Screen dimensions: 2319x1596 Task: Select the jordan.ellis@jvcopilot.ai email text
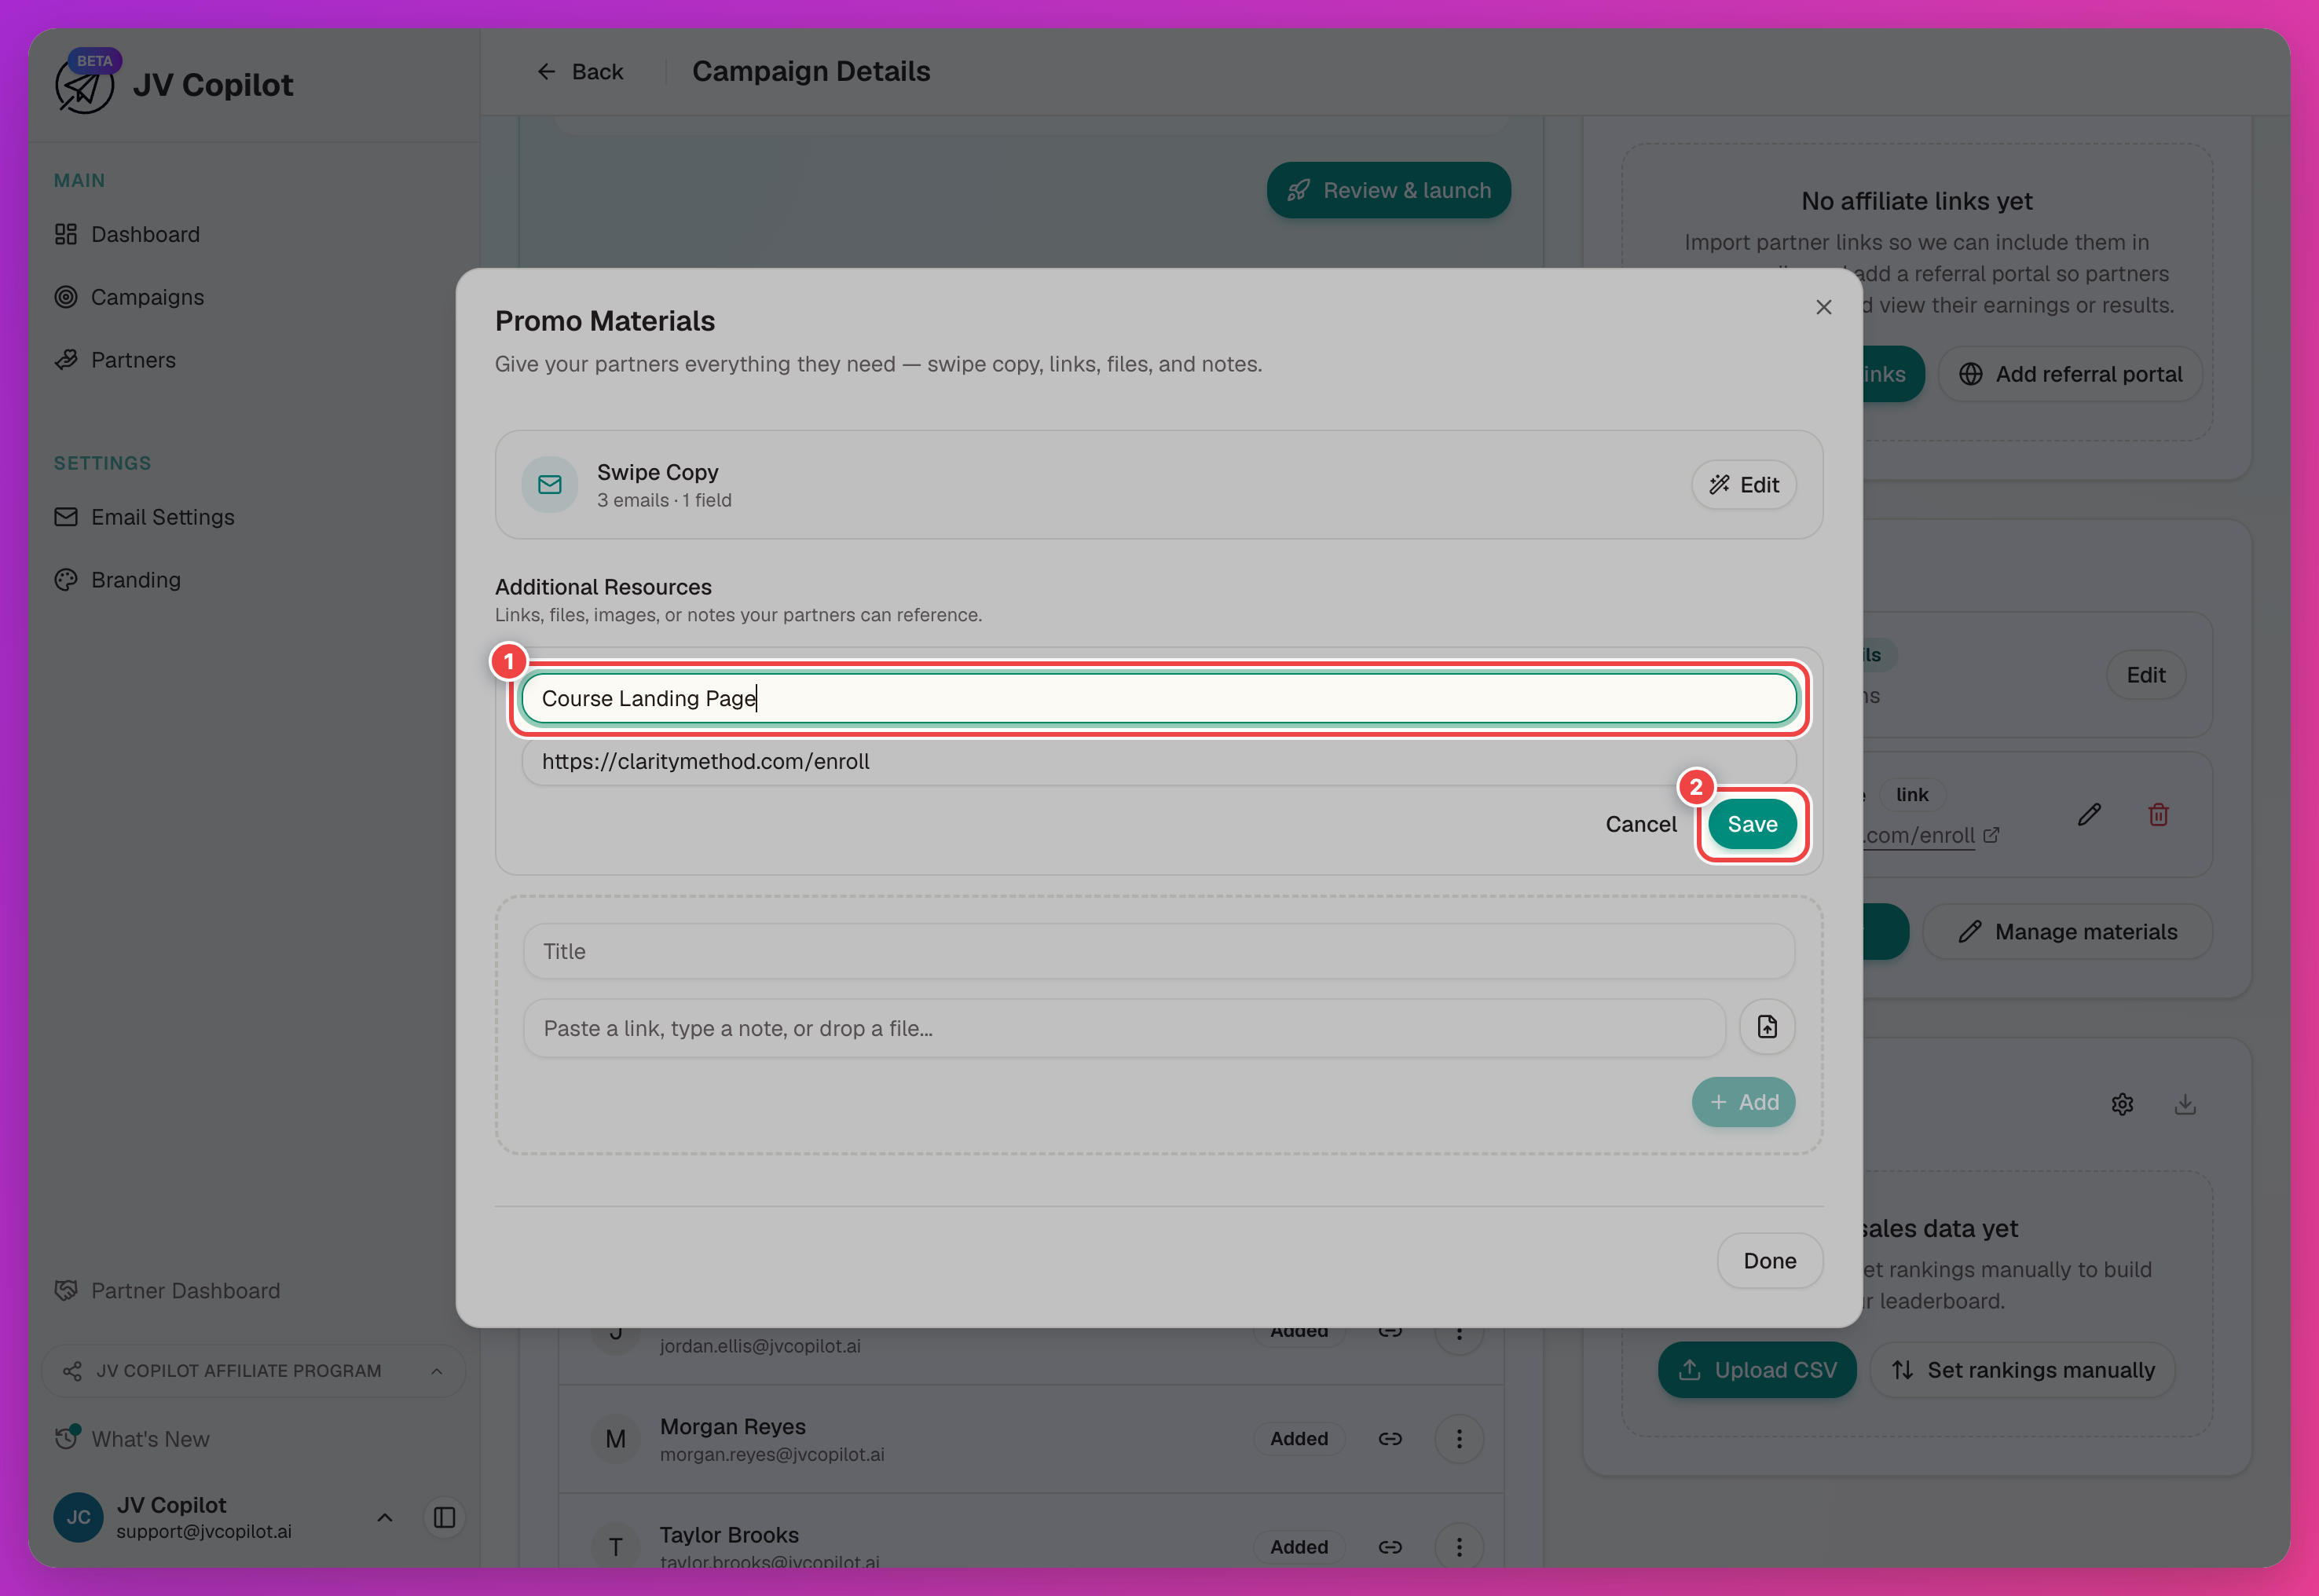pos(759,1346)
